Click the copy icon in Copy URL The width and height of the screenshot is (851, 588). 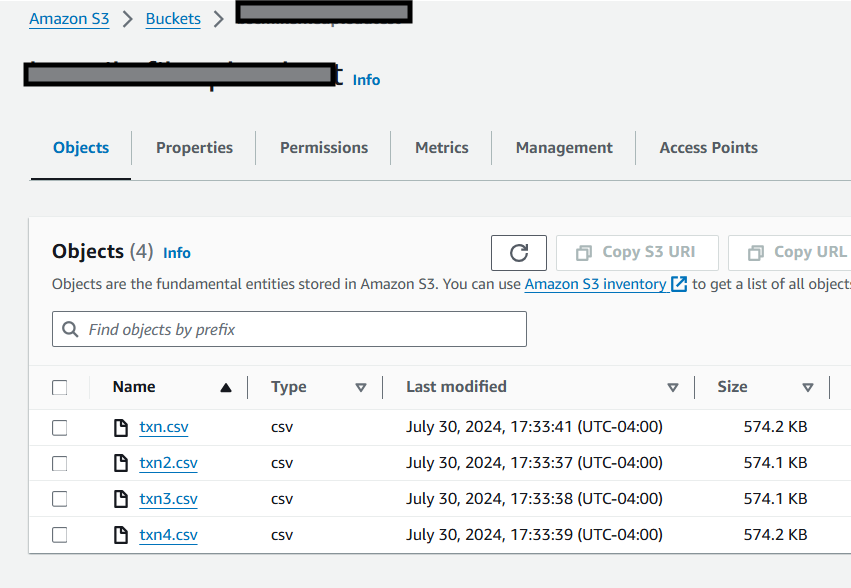pos(755,252)
